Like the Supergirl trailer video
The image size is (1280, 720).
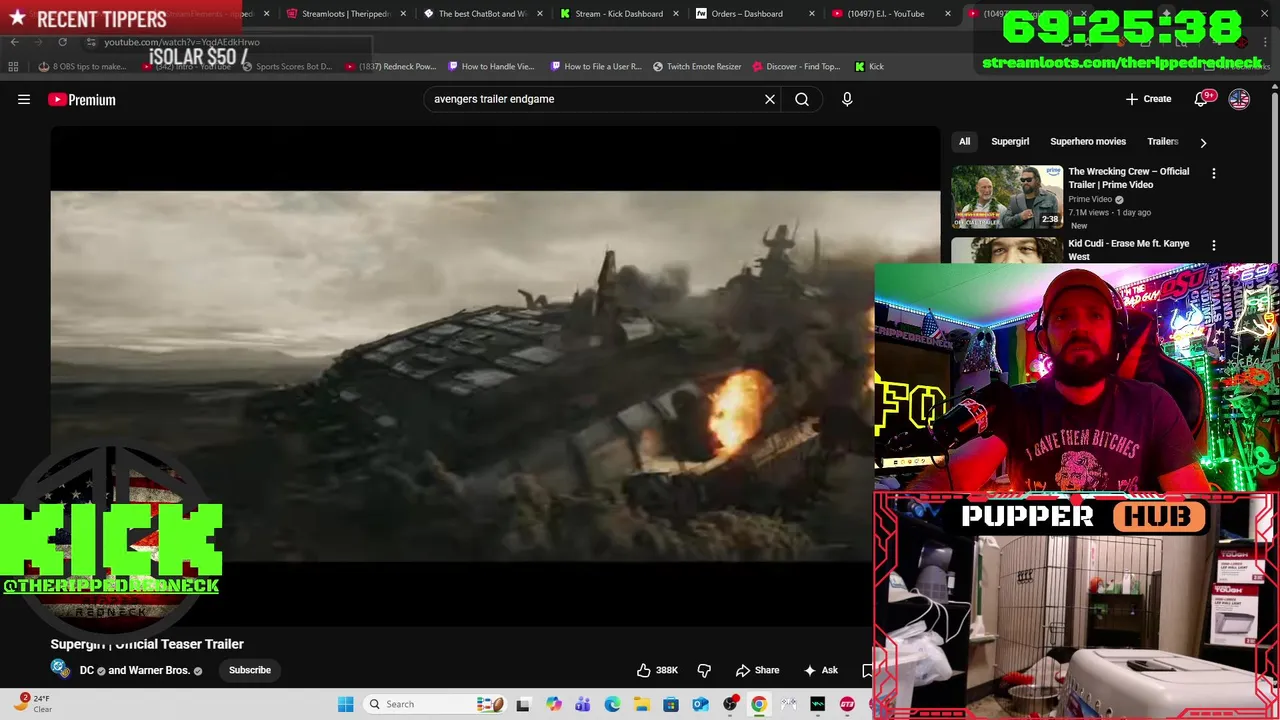pos(658,670)
